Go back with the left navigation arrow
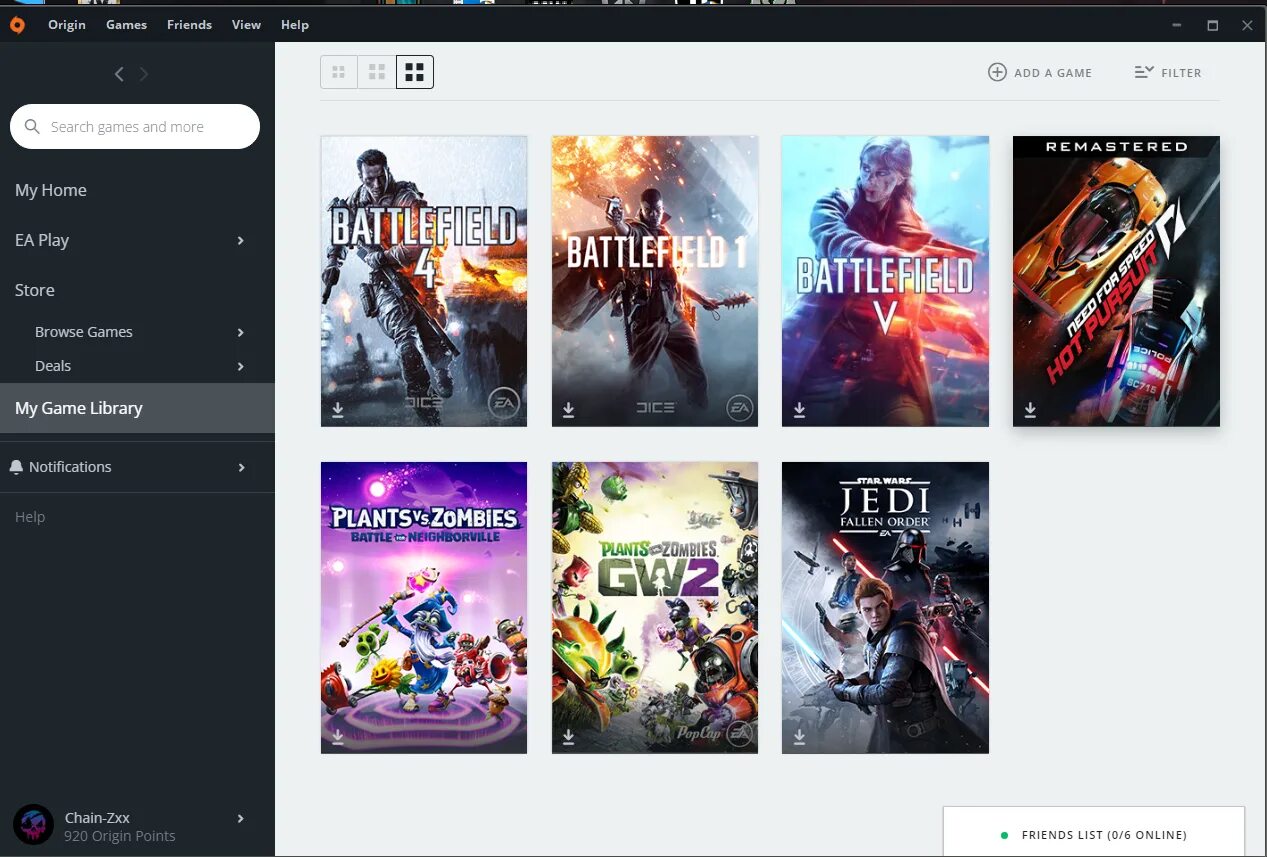The width and height of the screenshot is (1267, 857). [119, 74]
